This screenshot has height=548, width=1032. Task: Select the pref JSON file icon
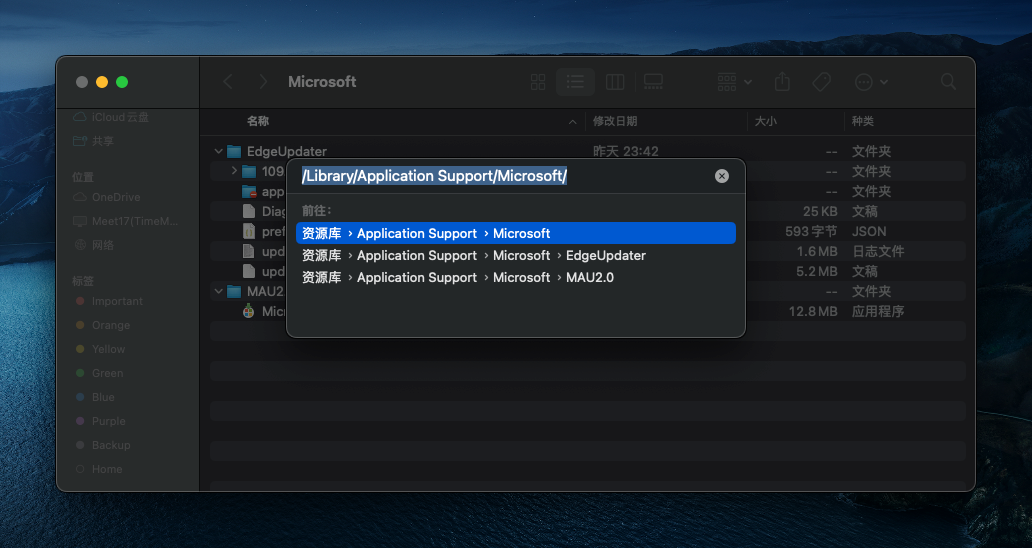(x=249, y=231)
